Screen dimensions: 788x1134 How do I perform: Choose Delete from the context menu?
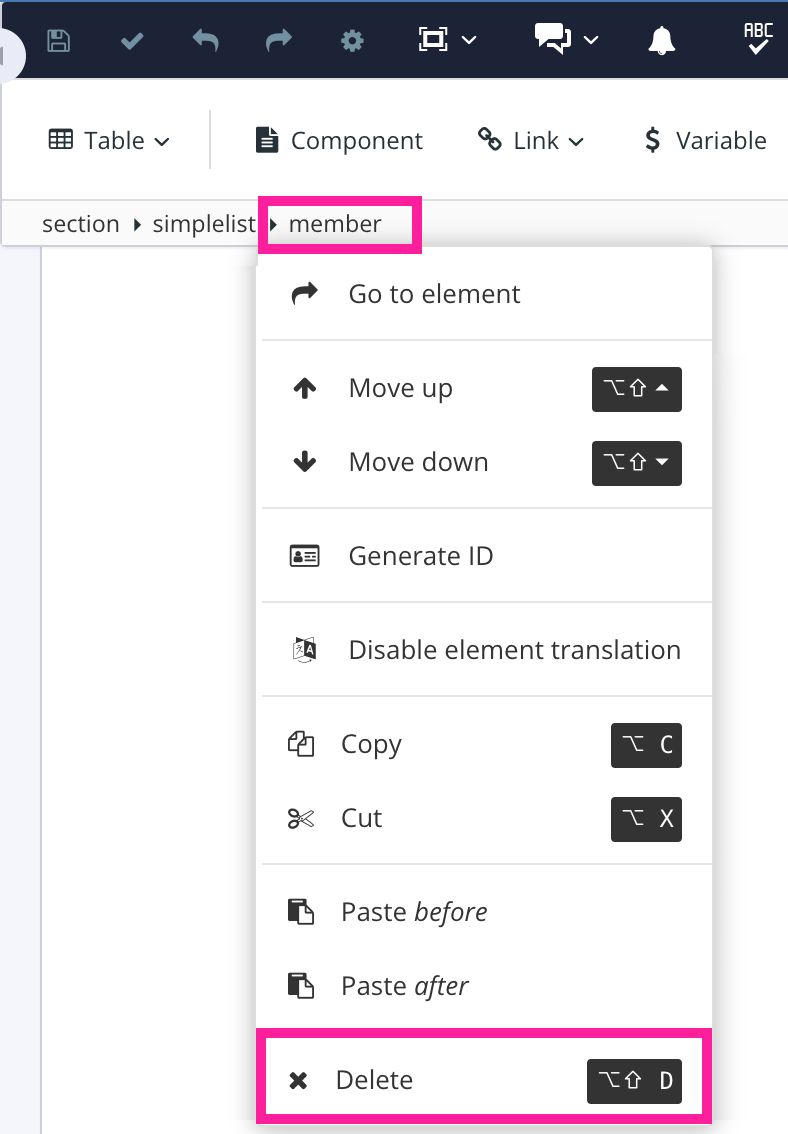[x=484, y=1080]
